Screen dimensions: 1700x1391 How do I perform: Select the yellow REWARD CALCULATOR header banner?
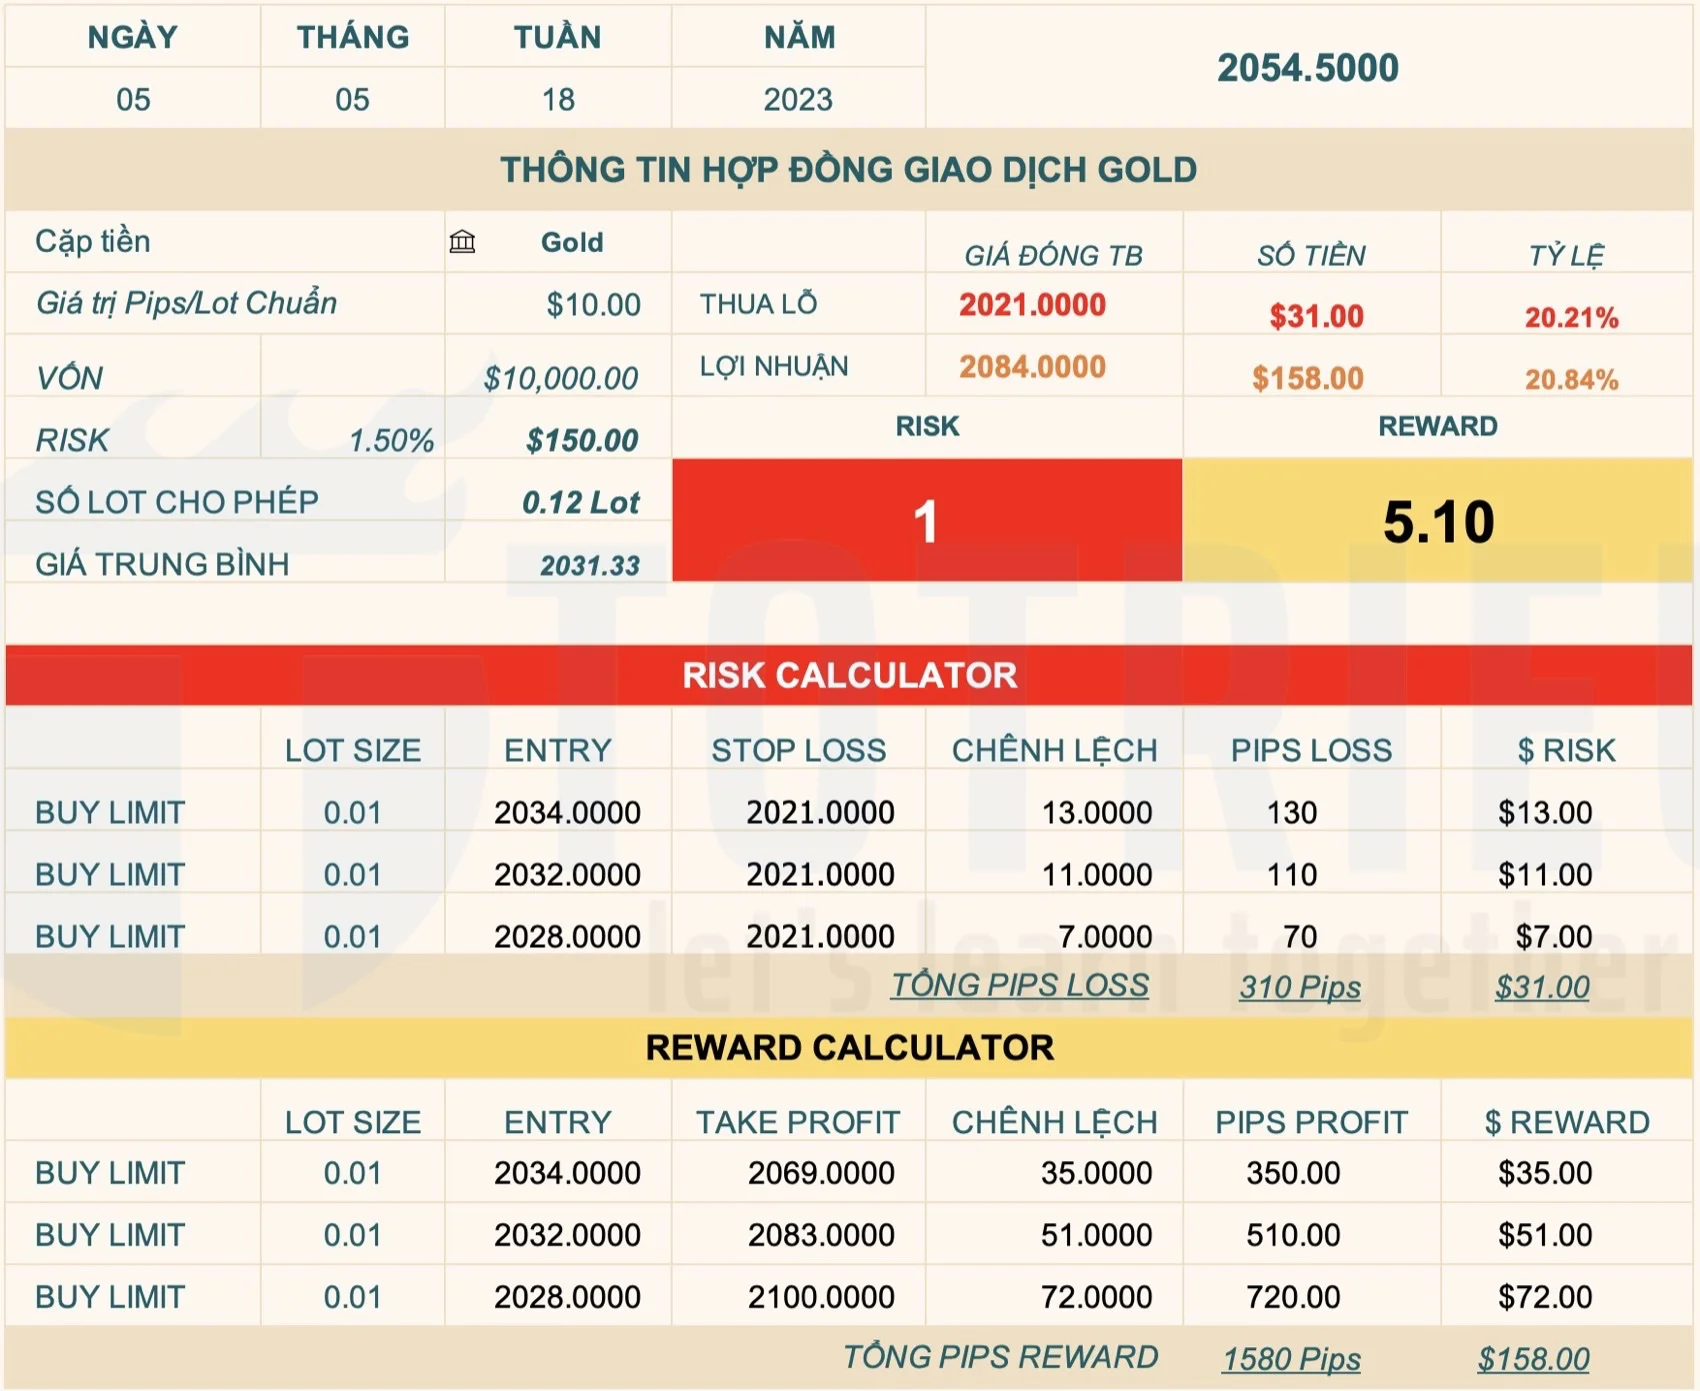click(849, 1047)
